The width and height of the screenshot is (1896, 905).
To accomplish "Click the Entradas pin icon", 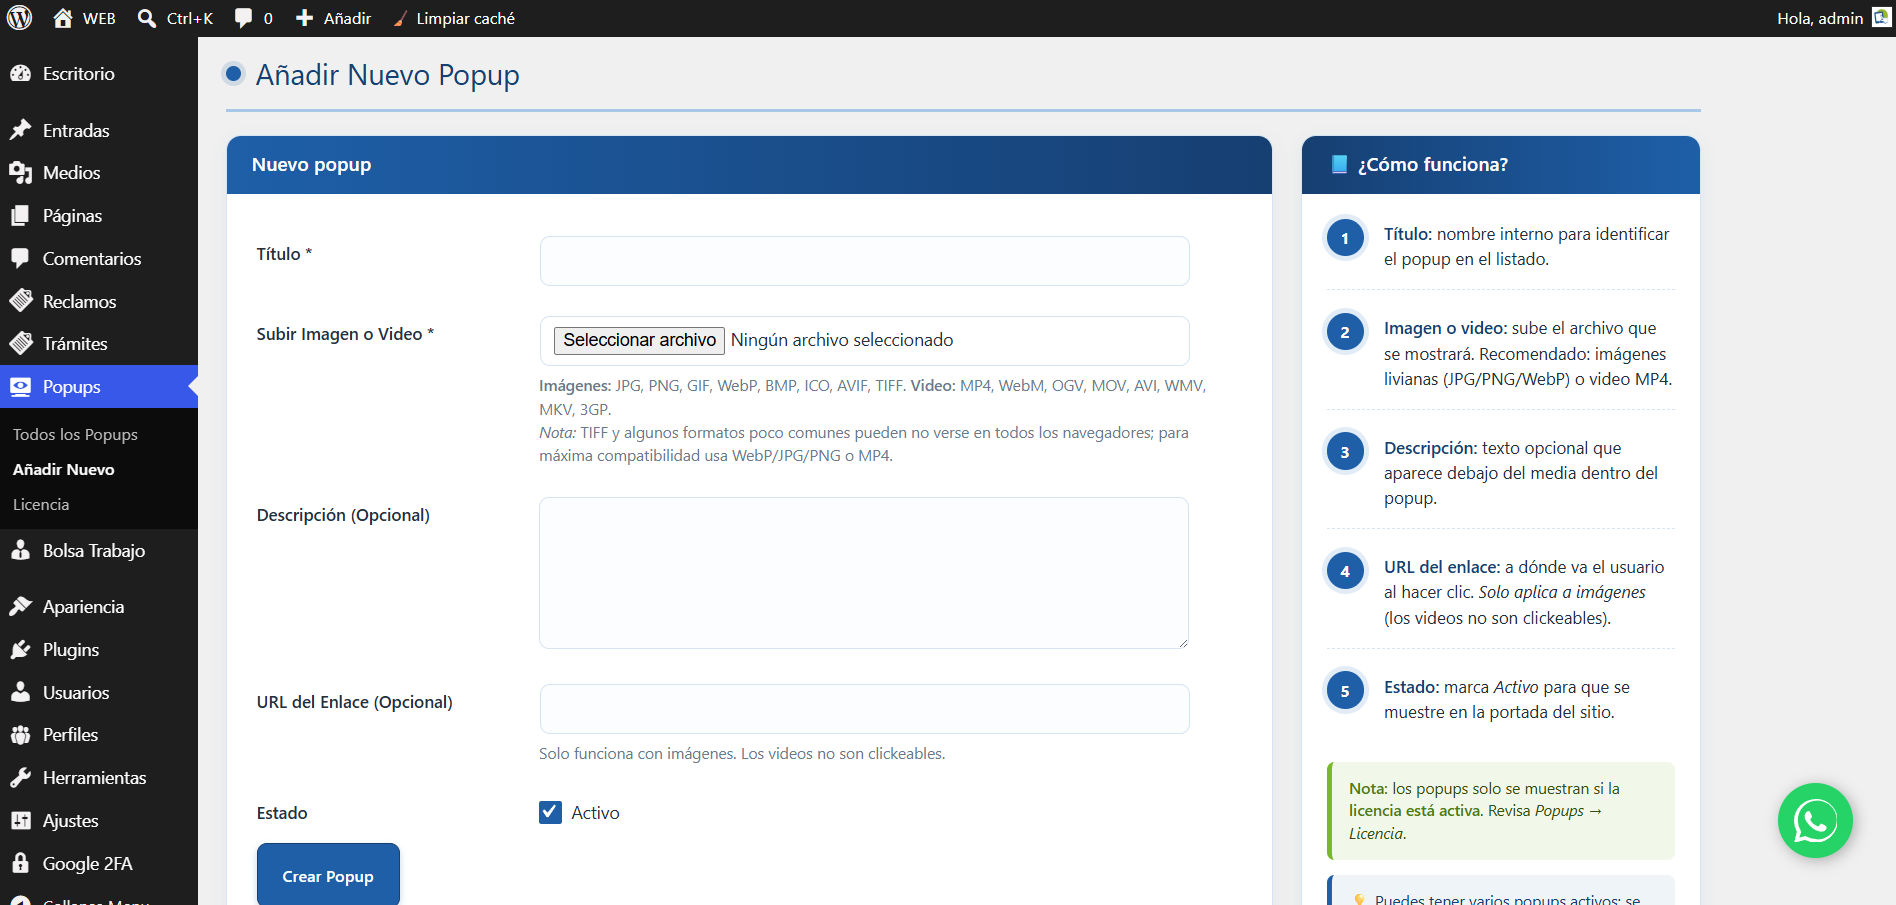I will [20, 130].
